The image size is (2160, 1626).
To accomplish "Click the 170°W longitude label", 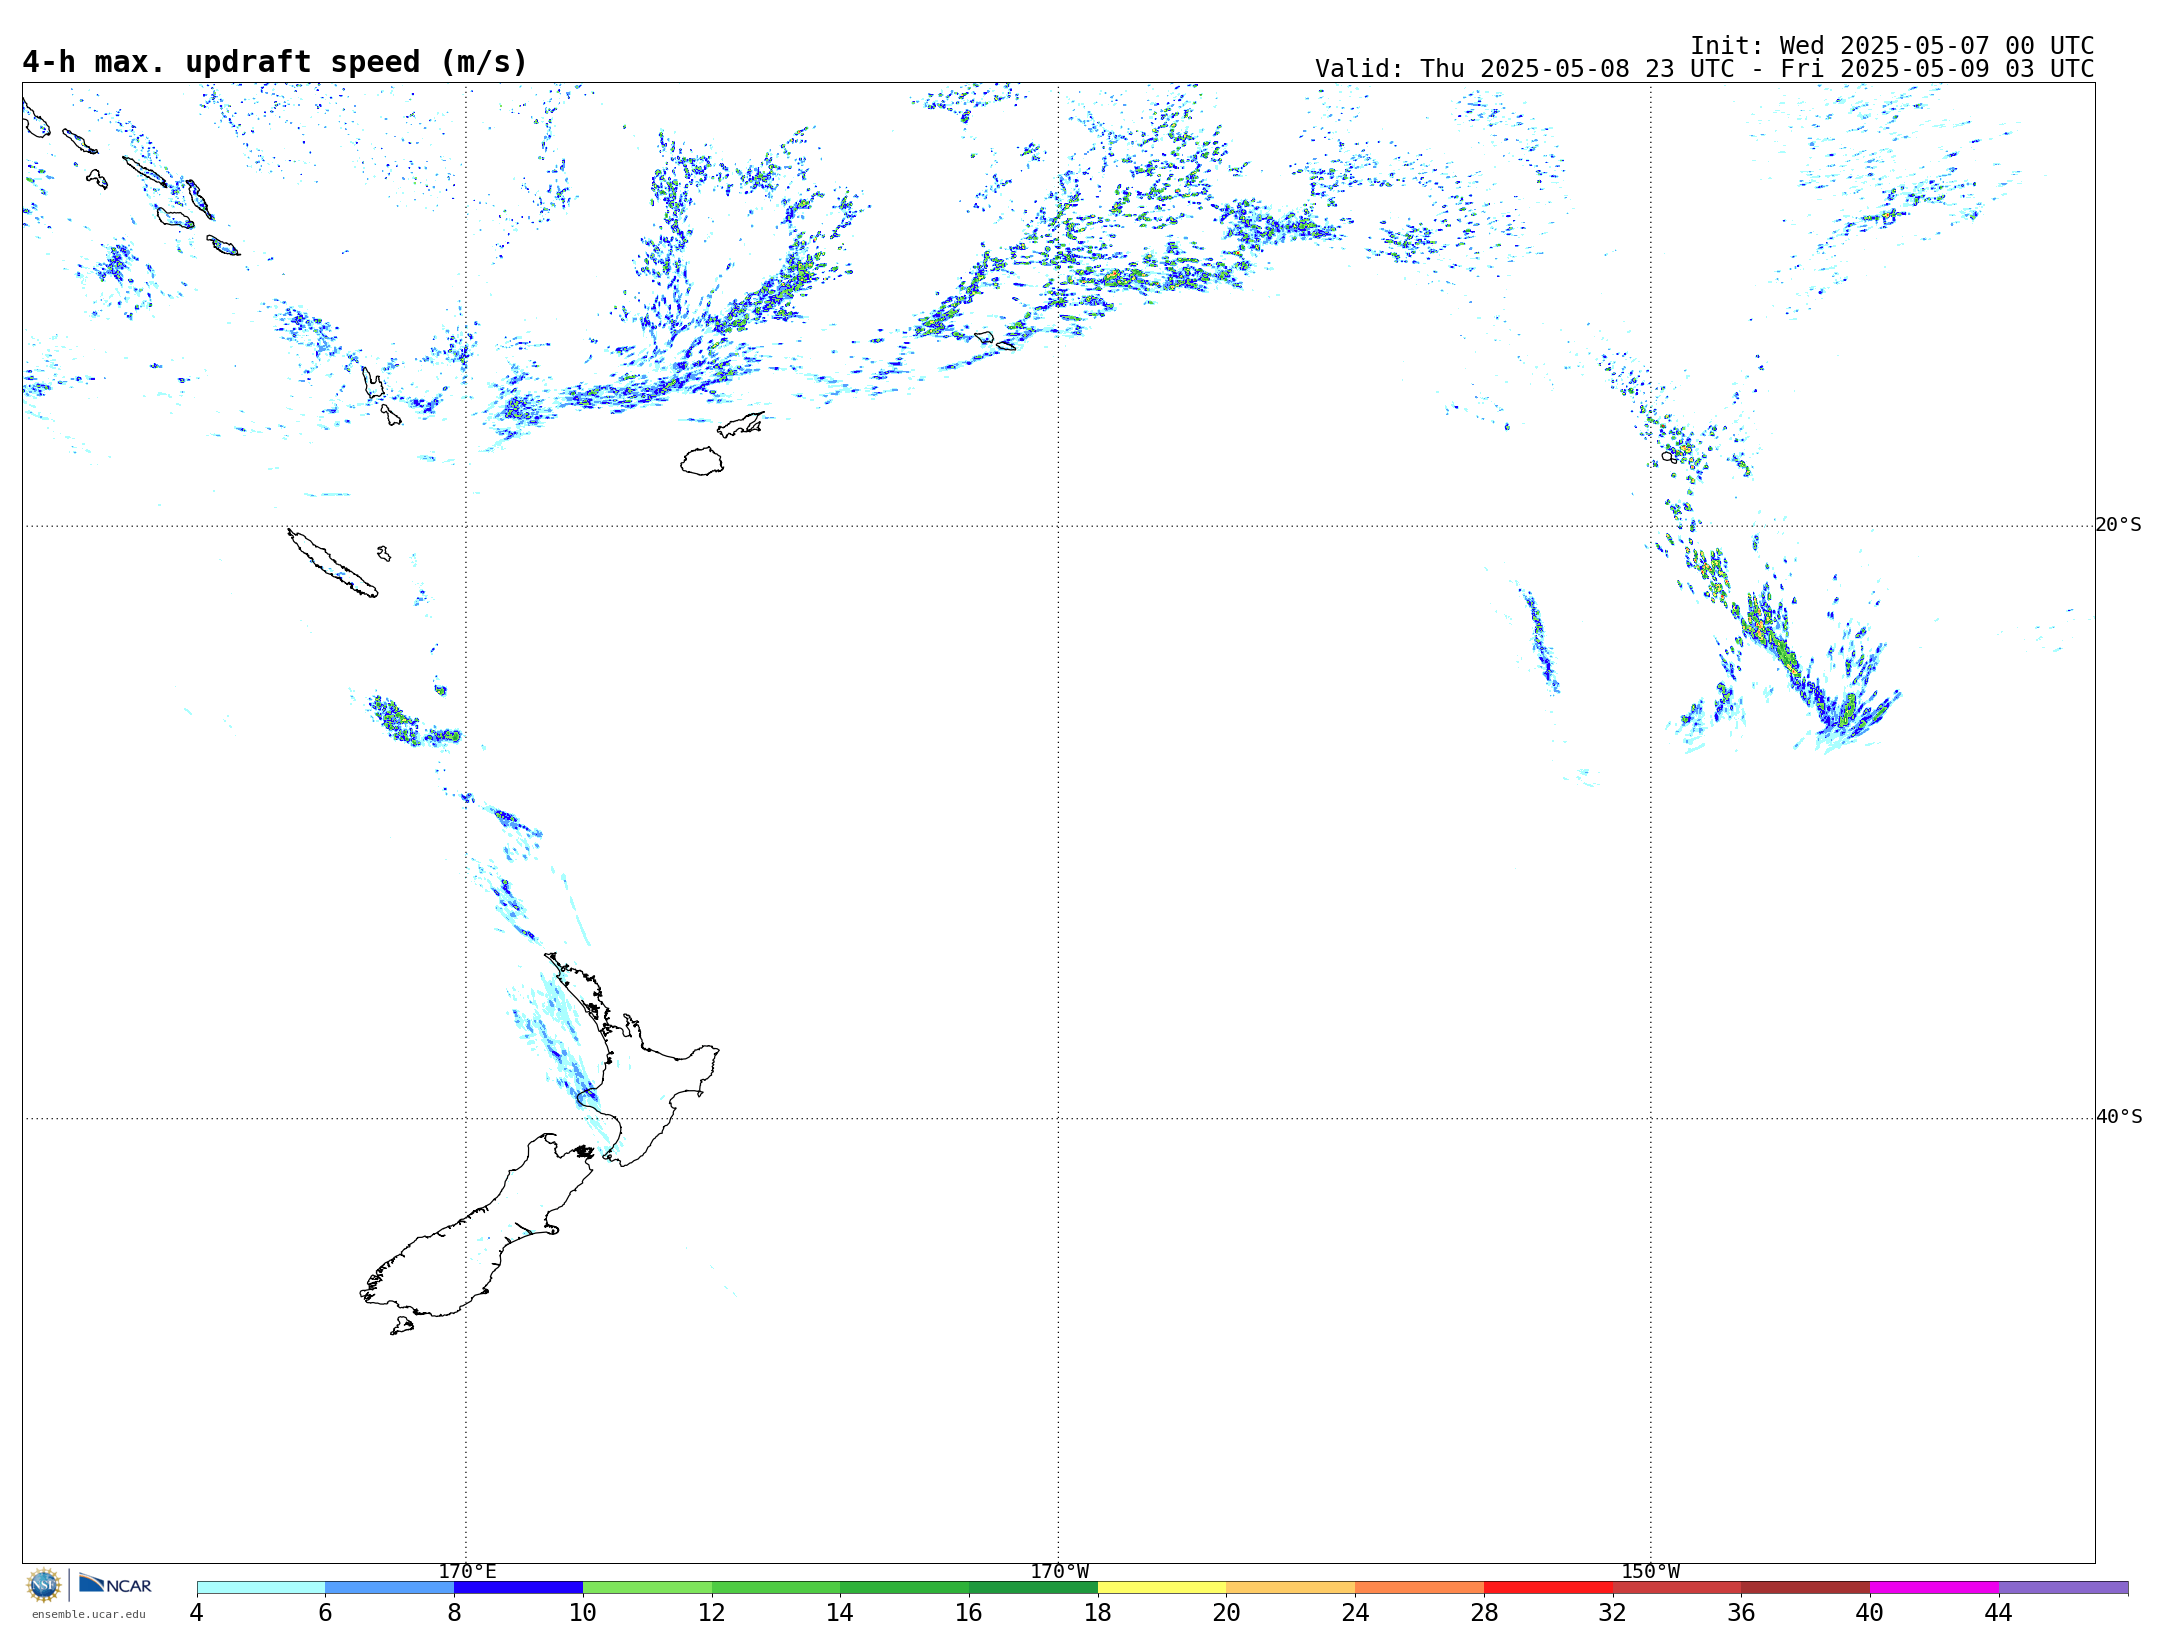I will pos(1060,1571).
